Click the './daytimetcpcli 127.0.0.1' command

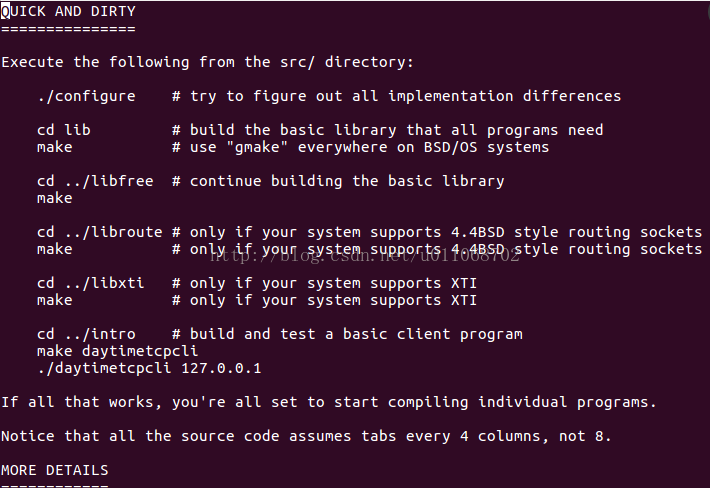(x=149, y=368)
